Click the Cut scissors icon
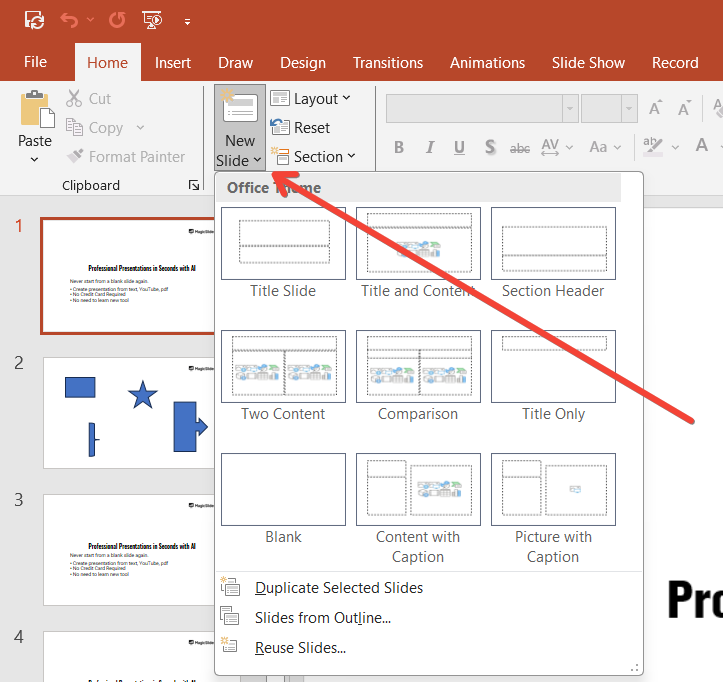This screenshot has height=682, width=723. [75, 98]
